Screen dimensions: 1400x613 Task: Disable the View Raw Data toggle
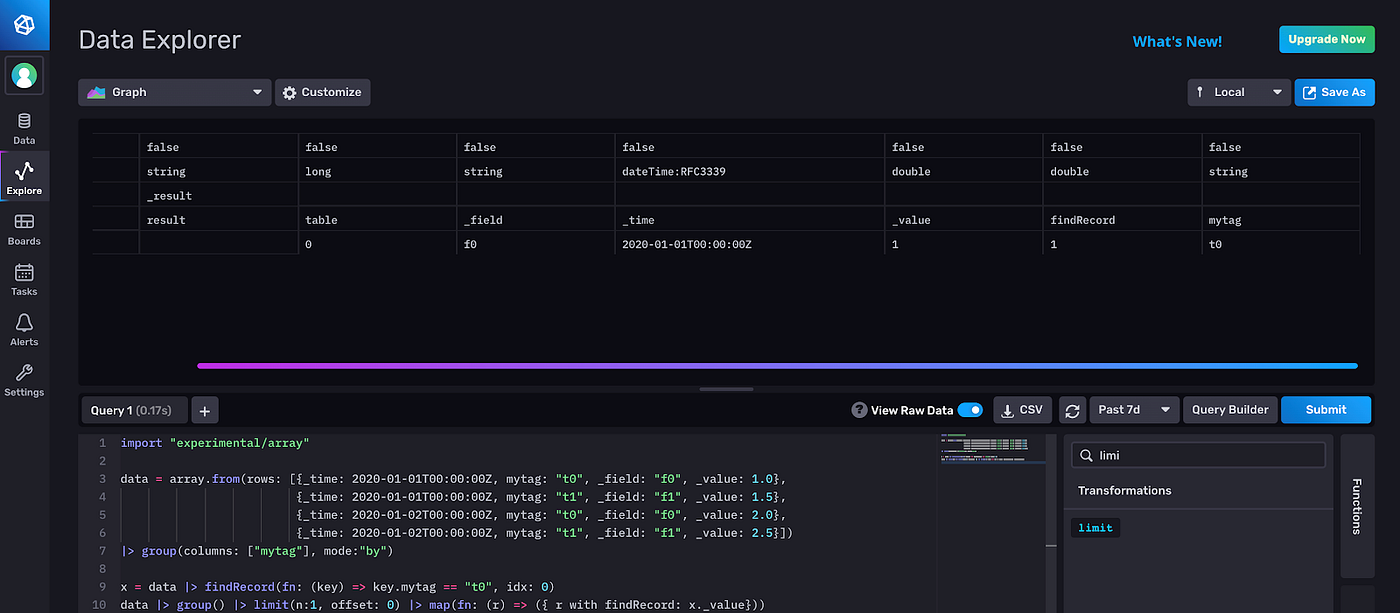969,409
